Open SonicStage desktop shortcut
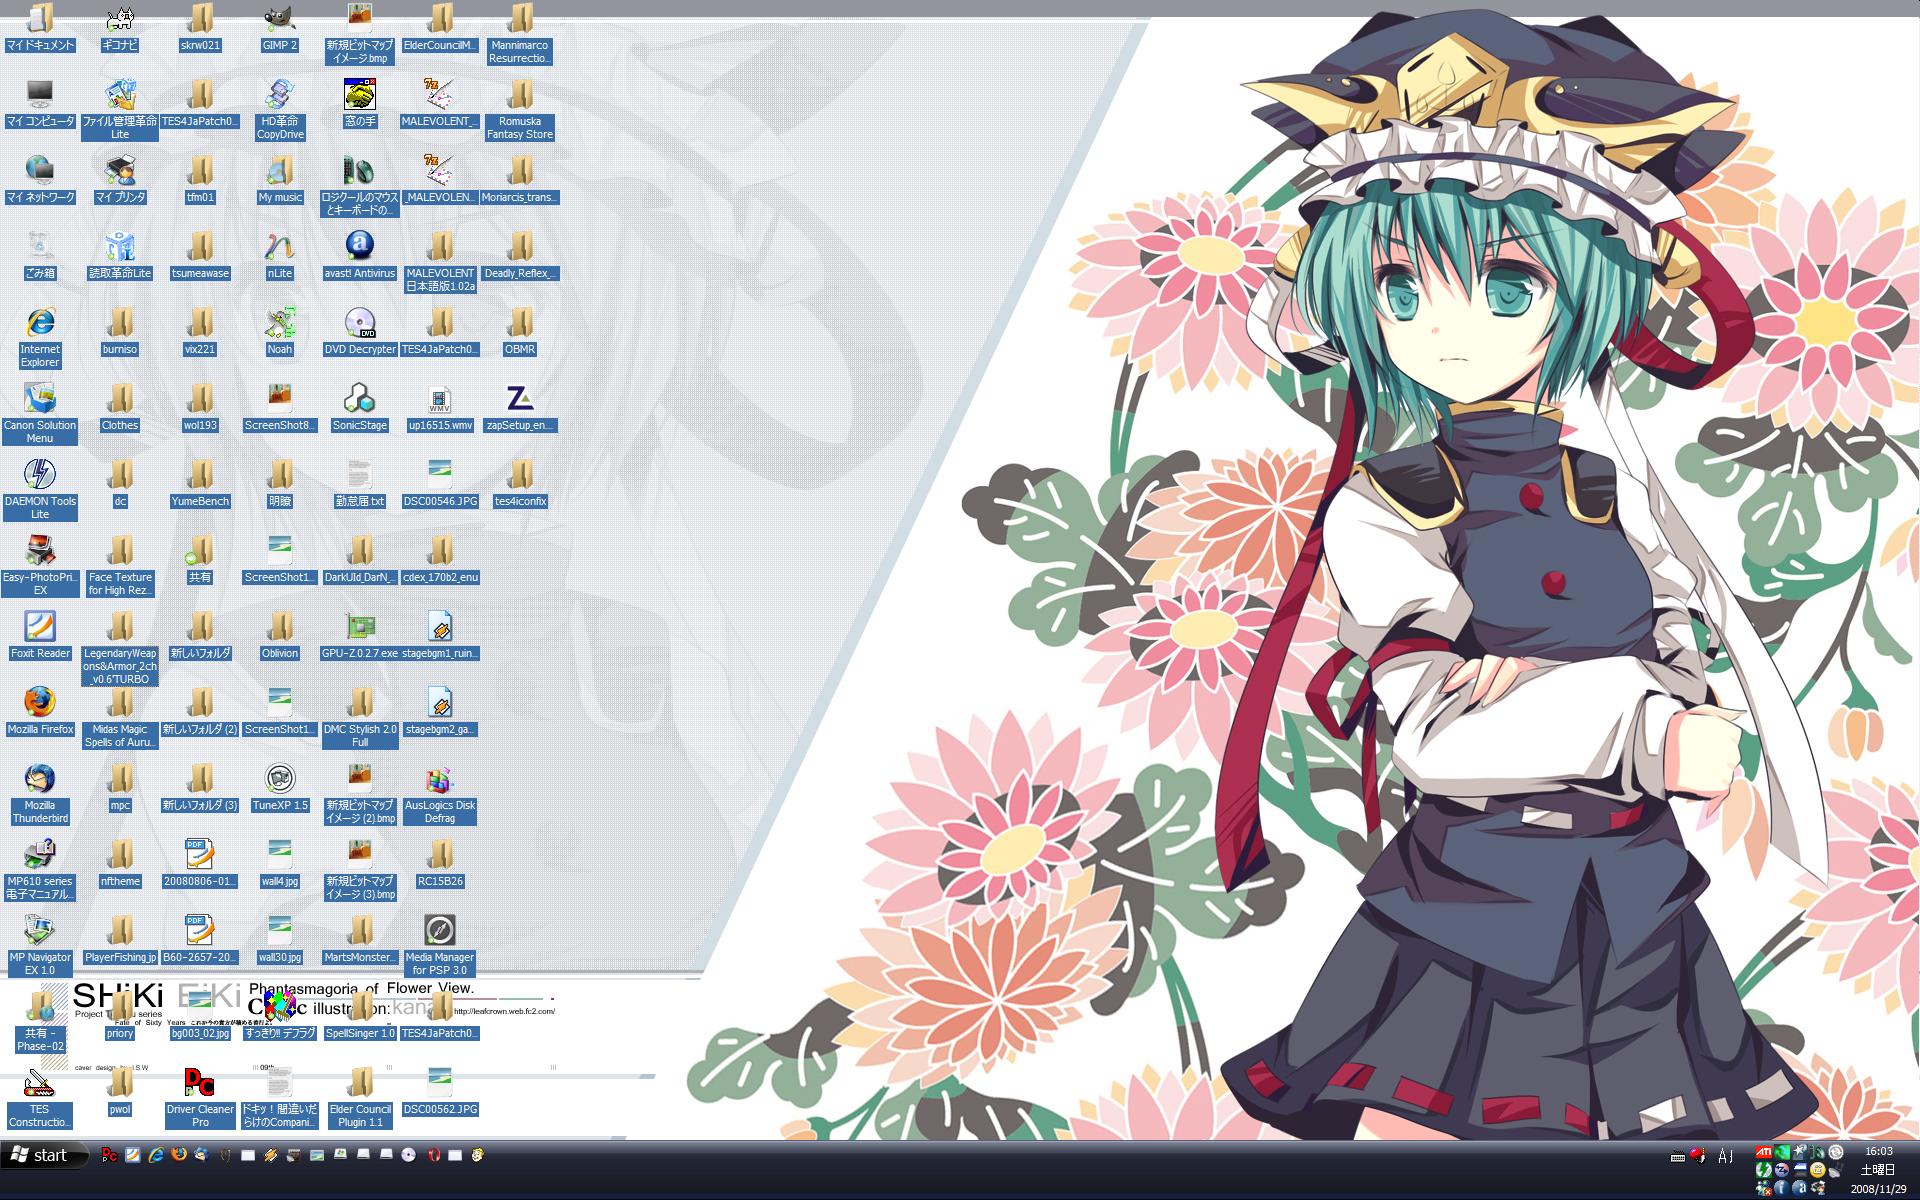The width and height of the screenshot is (1920, 1200). coord(360,407)
